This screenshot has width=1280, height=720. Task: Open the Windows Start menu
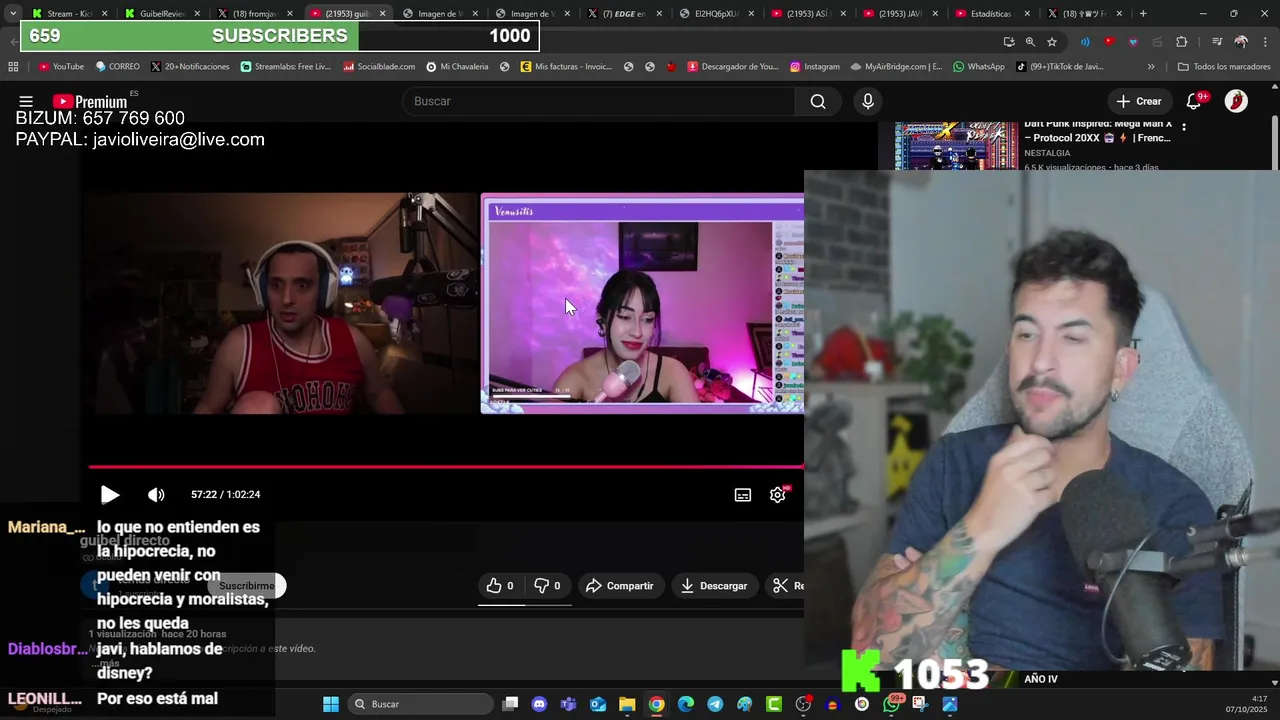click(331, 704)
